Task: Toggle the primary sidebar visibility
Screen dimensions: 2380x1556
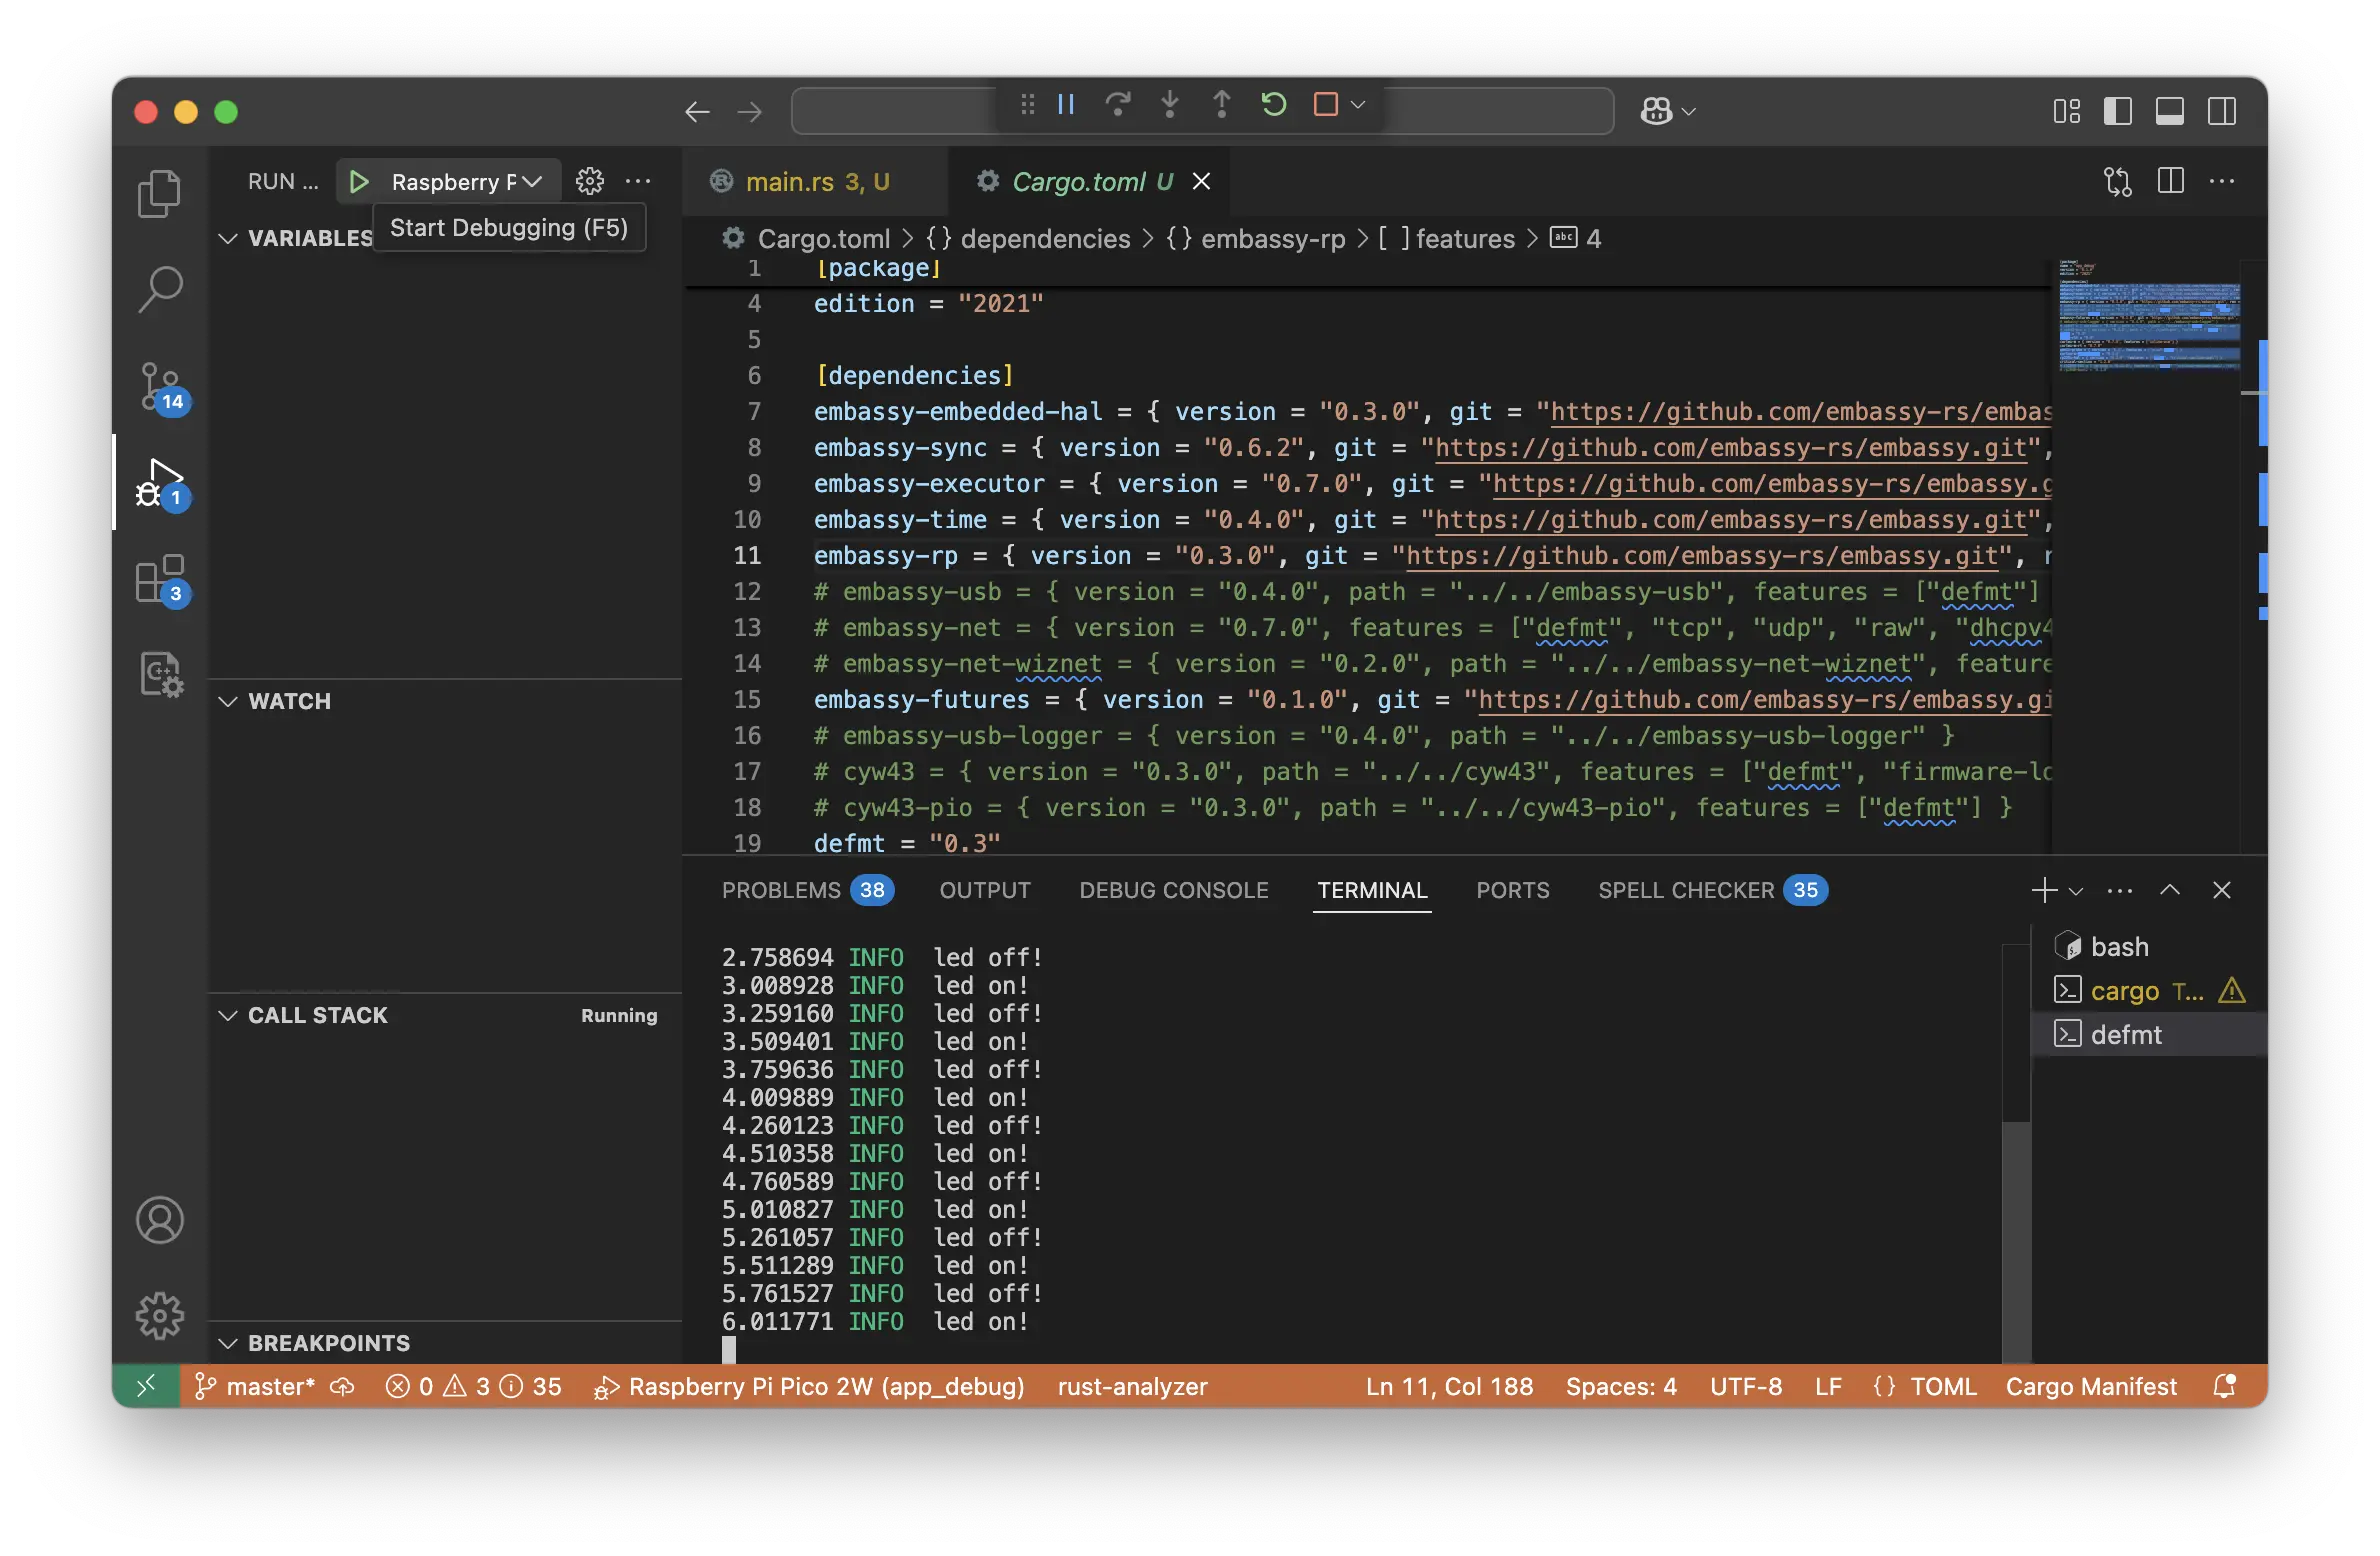Action: click(2118, 111)
